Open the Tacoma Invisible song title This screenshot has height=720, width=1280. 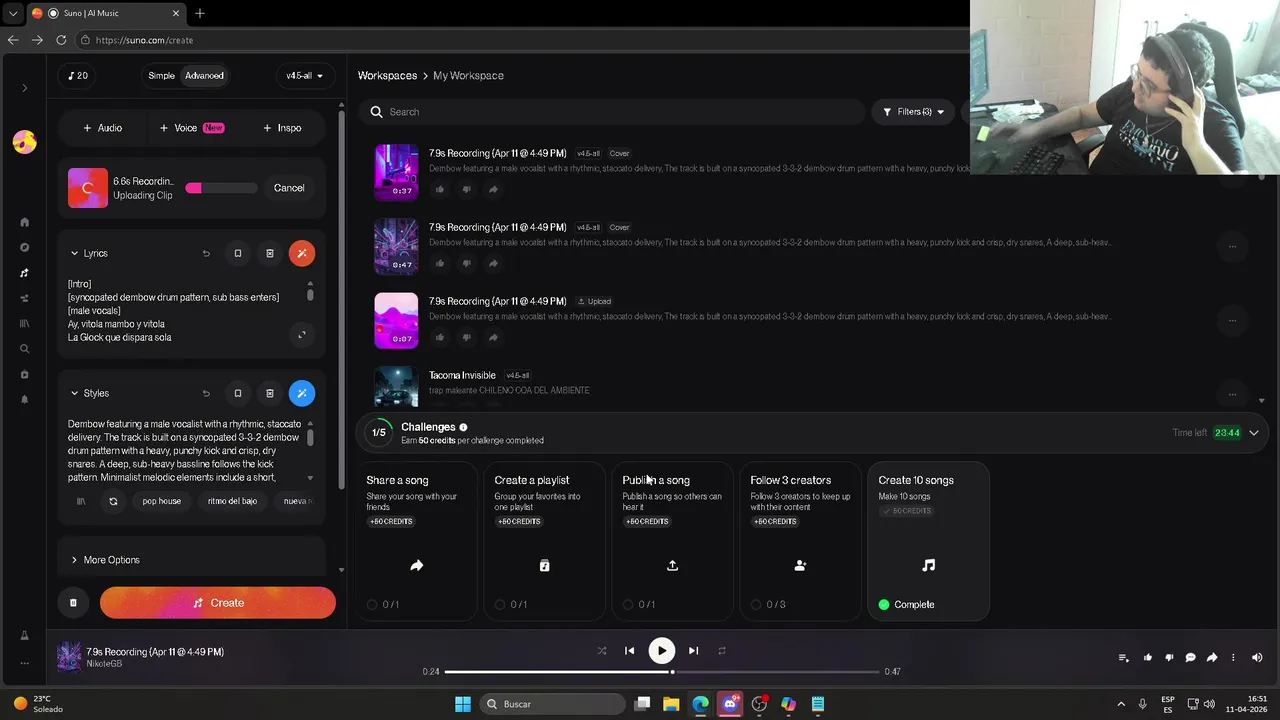click(462, 375)
